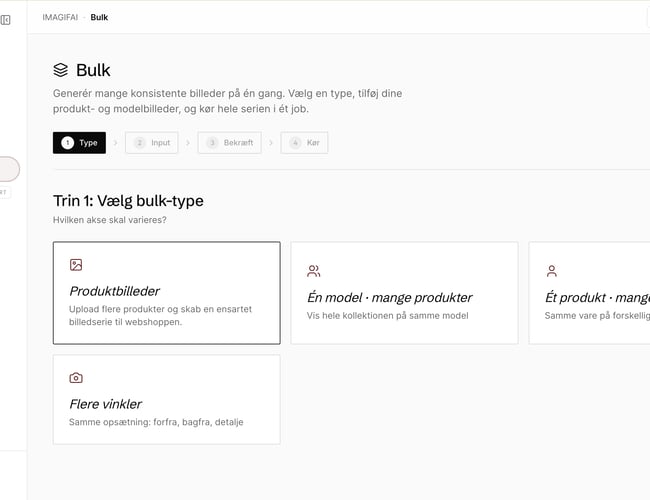
Task: Go to step 3 Bekræft
Action: (230, 143)
